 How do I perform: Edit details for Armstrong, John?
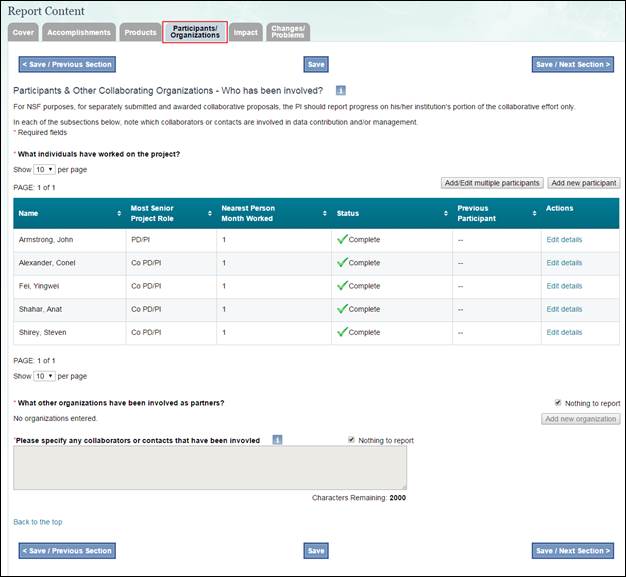[x=564, y=240]
